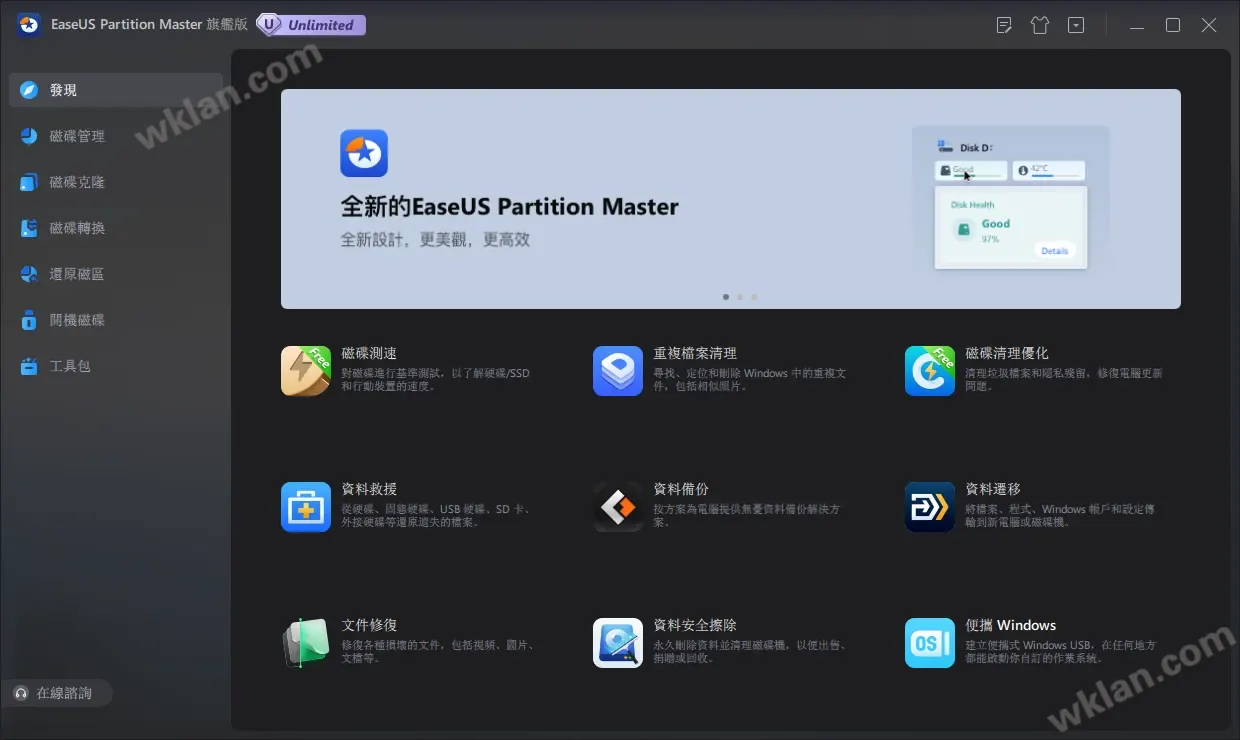Click the 全新的EaseUS Partition Master banner heading
This screenshot has height=740, width=1240.
click(x=509, y=207)
